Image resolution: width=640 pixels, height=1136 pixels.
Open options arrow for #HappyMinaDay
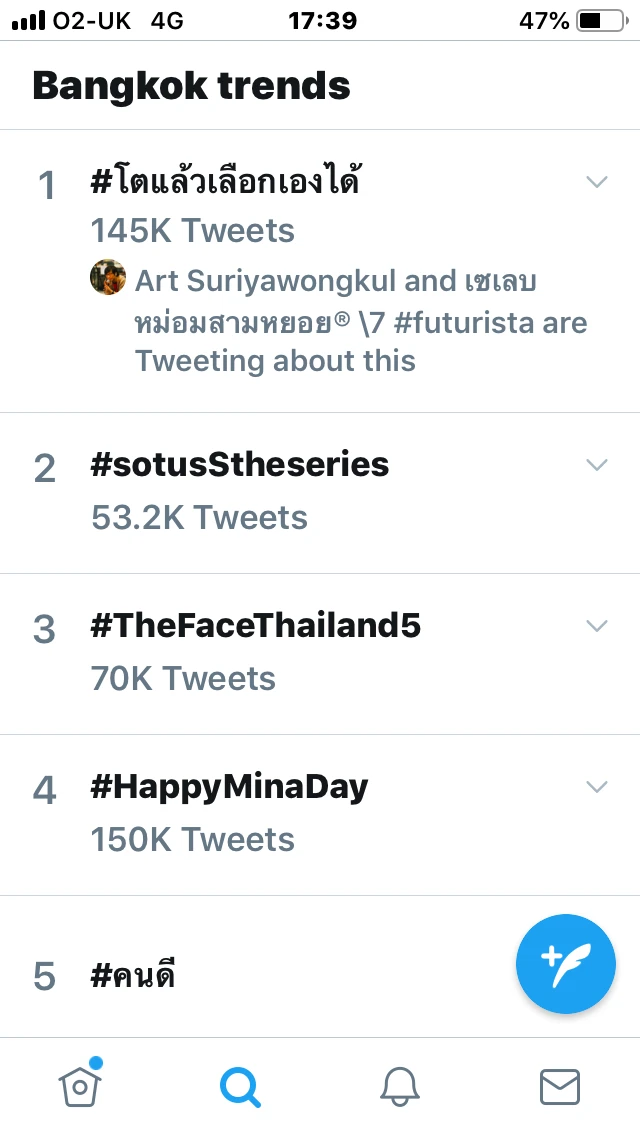point(597,786)
